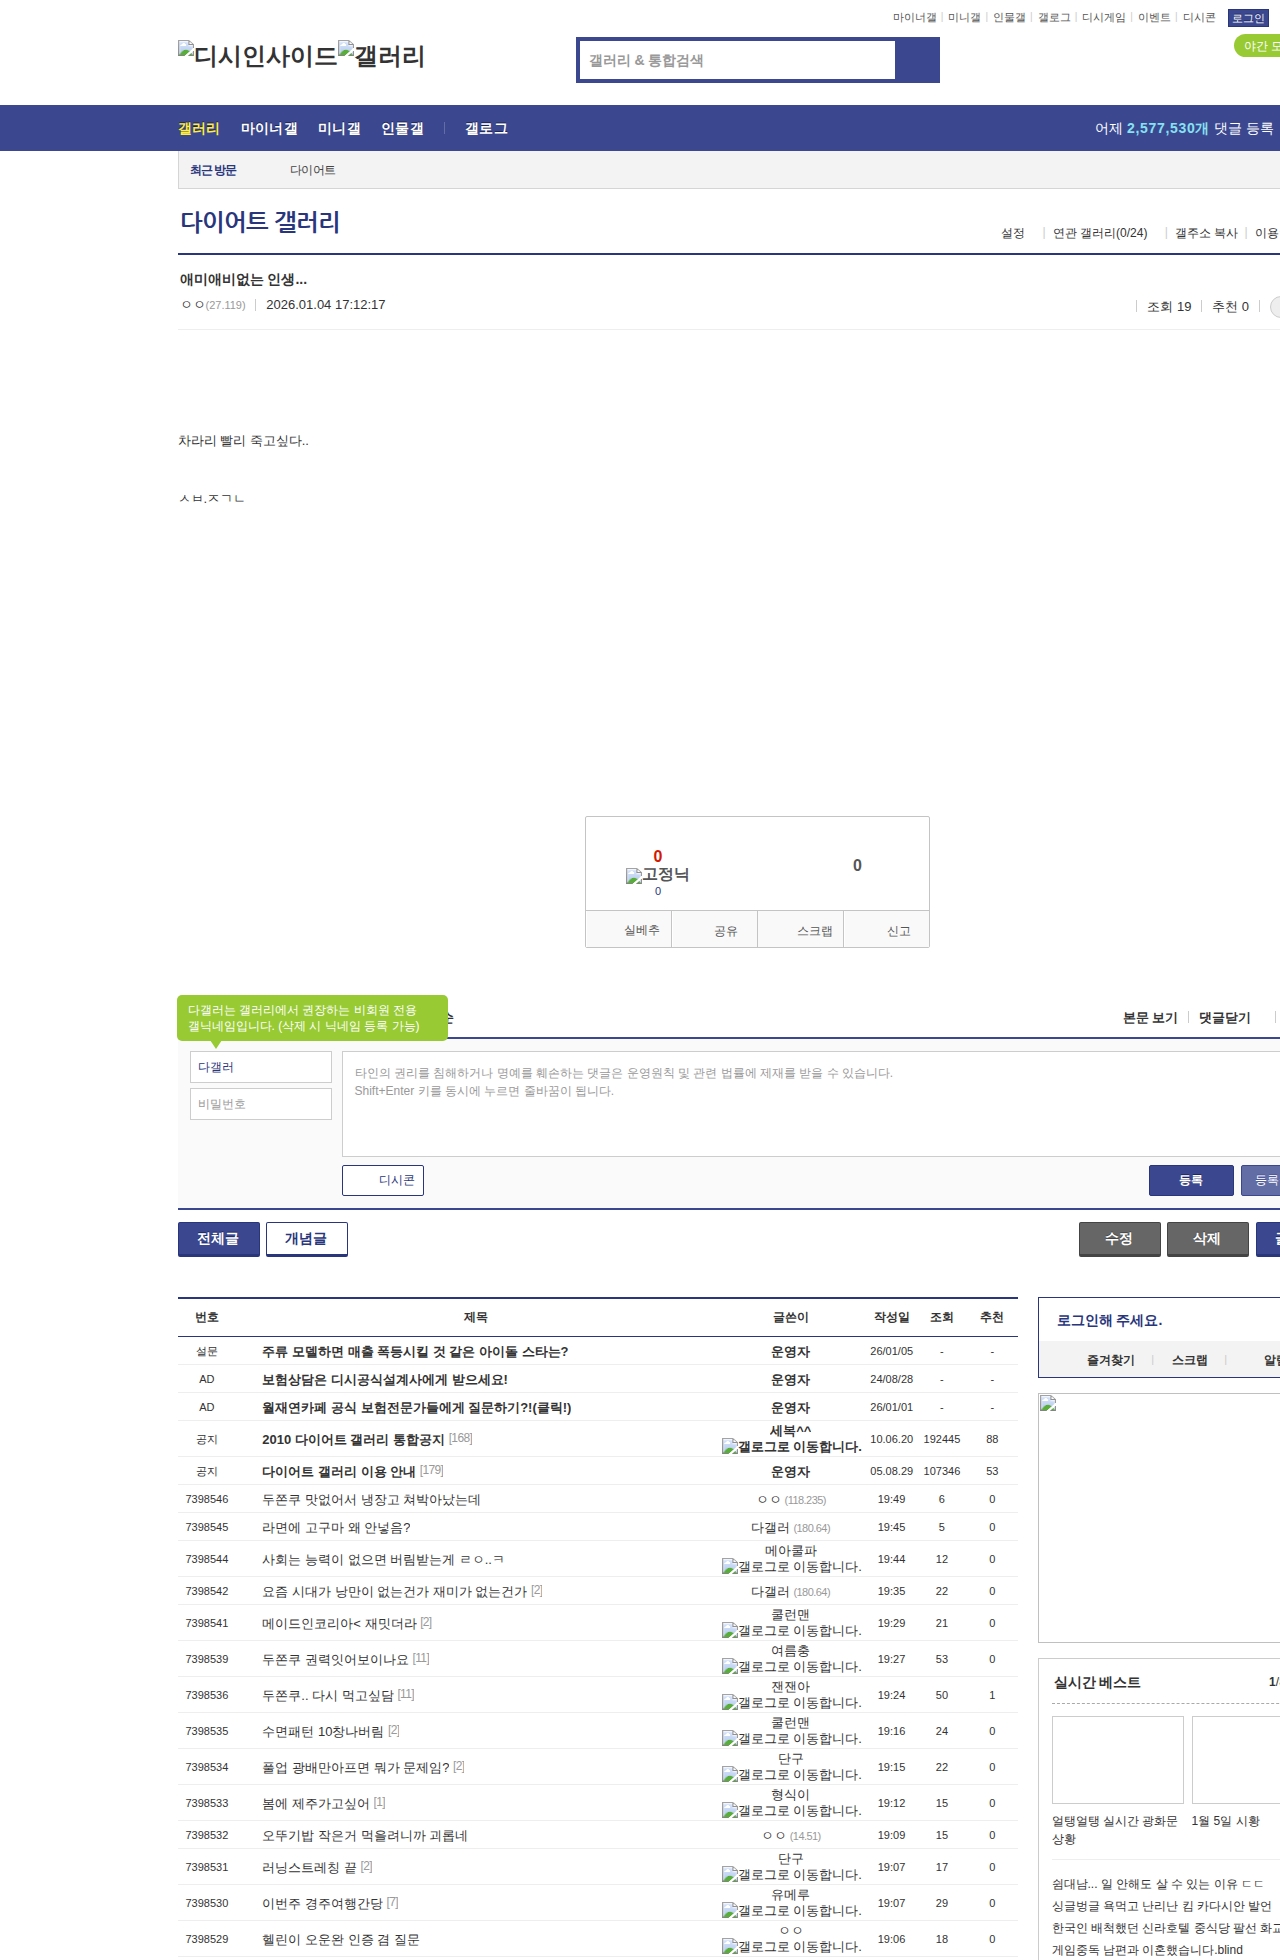Image resolution: width=1280 pixels, height=1960 pixels.
Task: Open the 다이어트 recent-visit link
Action: click(x=313, y=170)
